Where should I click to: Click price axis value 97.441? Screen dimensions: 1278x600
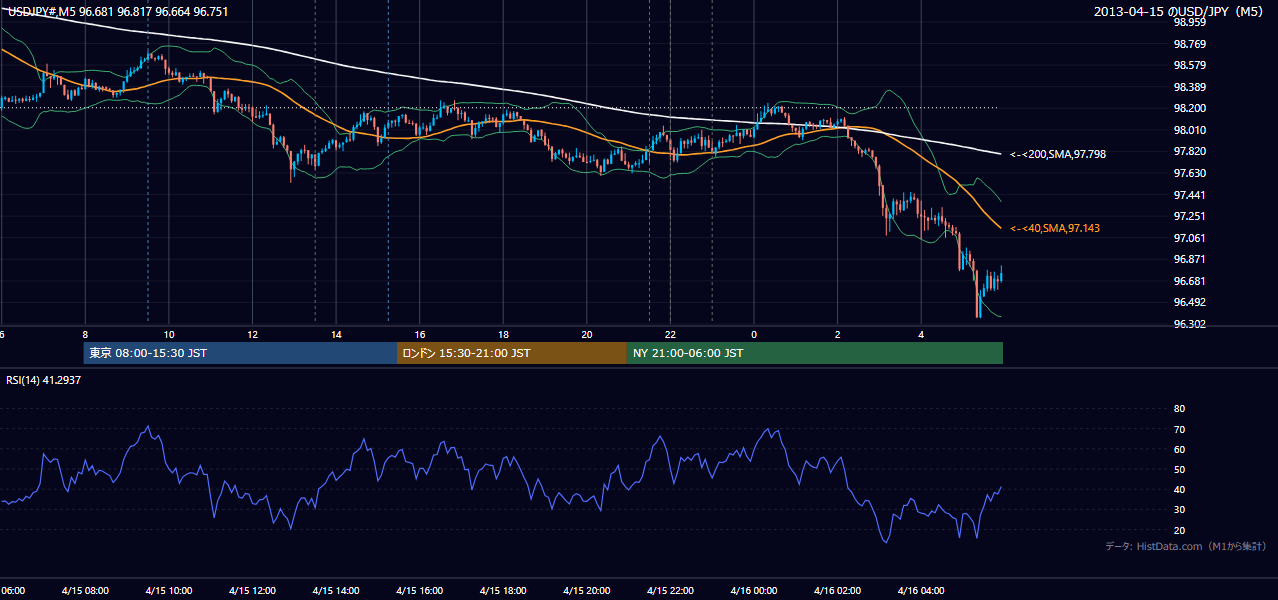[1189, 195]
